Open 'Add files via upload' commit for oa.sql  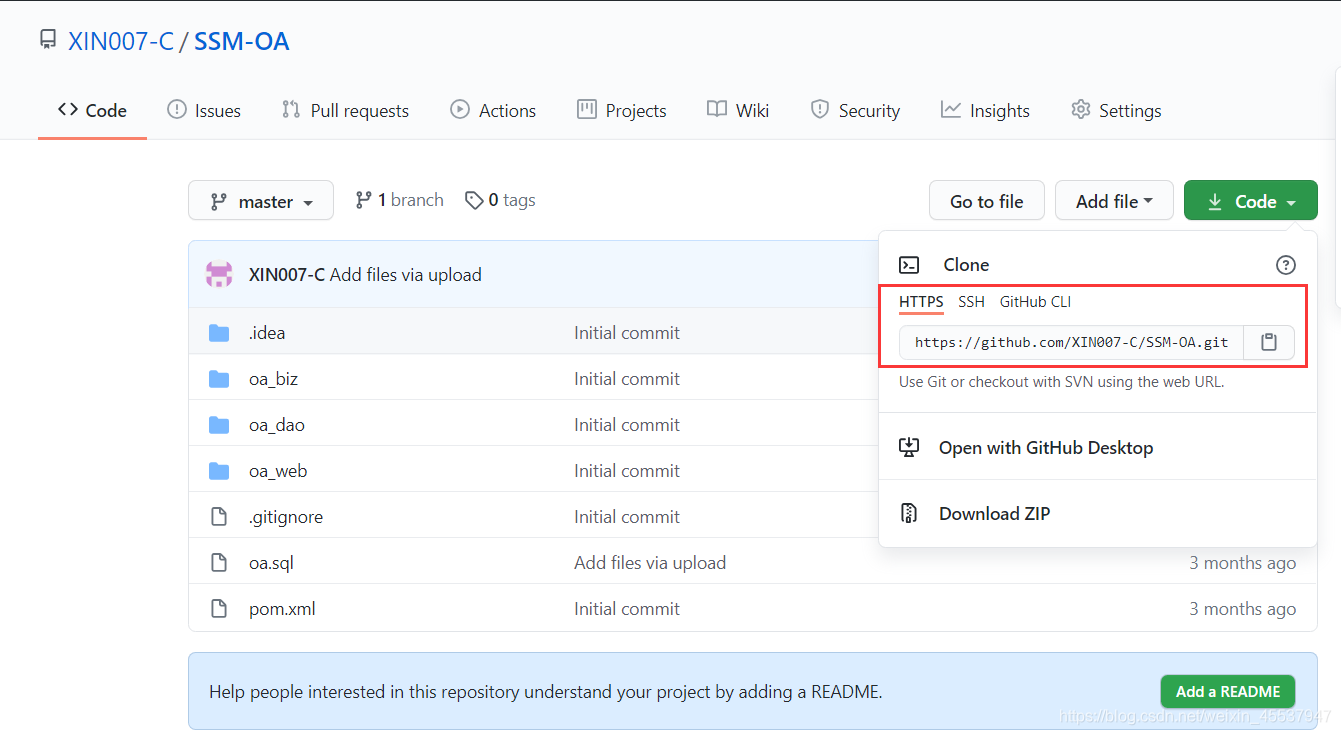click(650, 563)
